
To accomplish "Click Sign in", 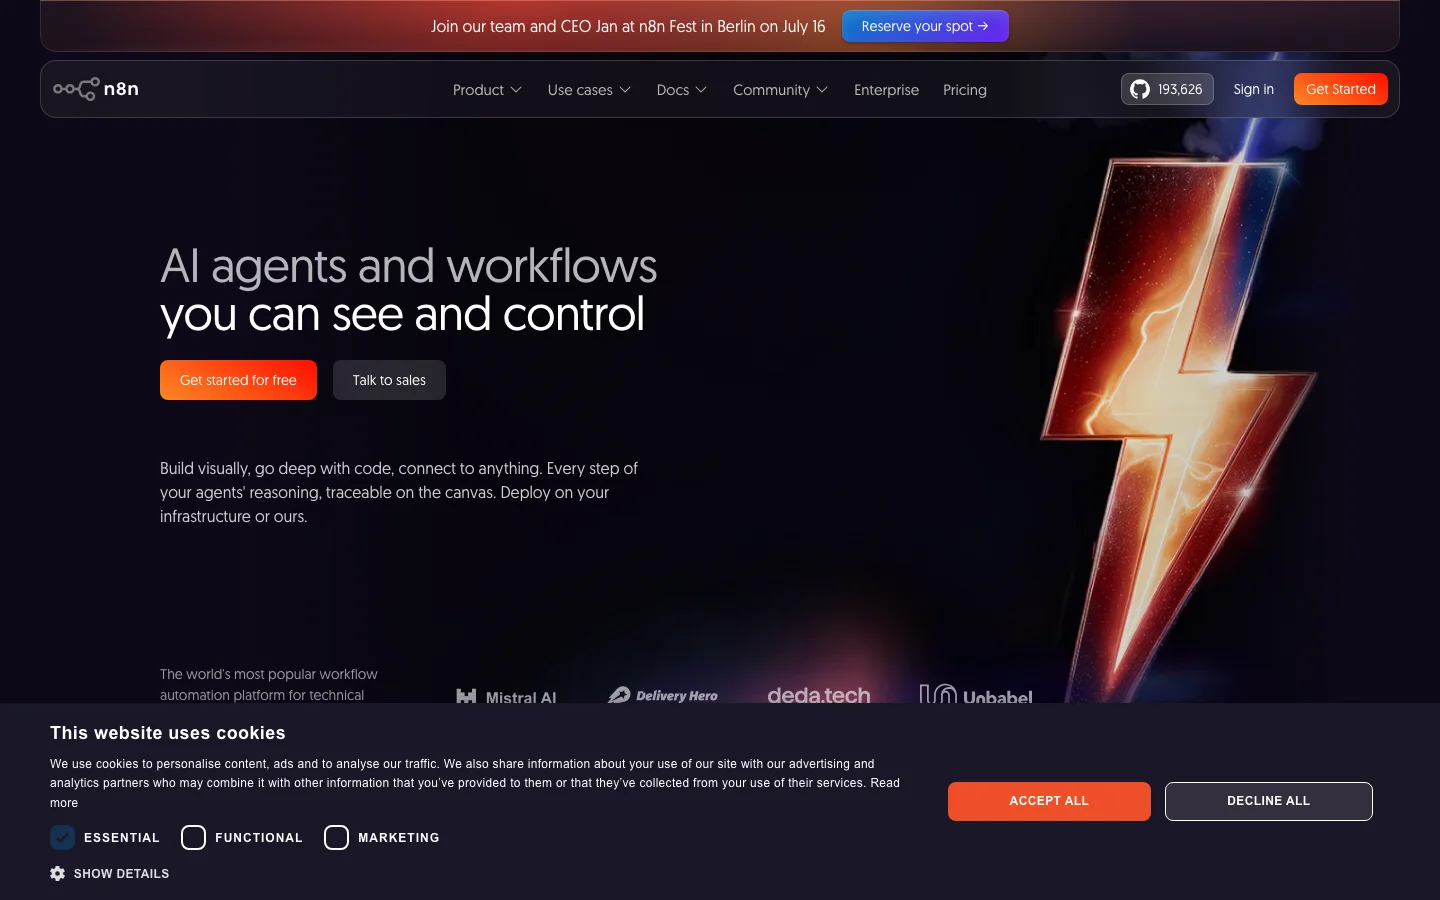I will [x=1253, y=89].
